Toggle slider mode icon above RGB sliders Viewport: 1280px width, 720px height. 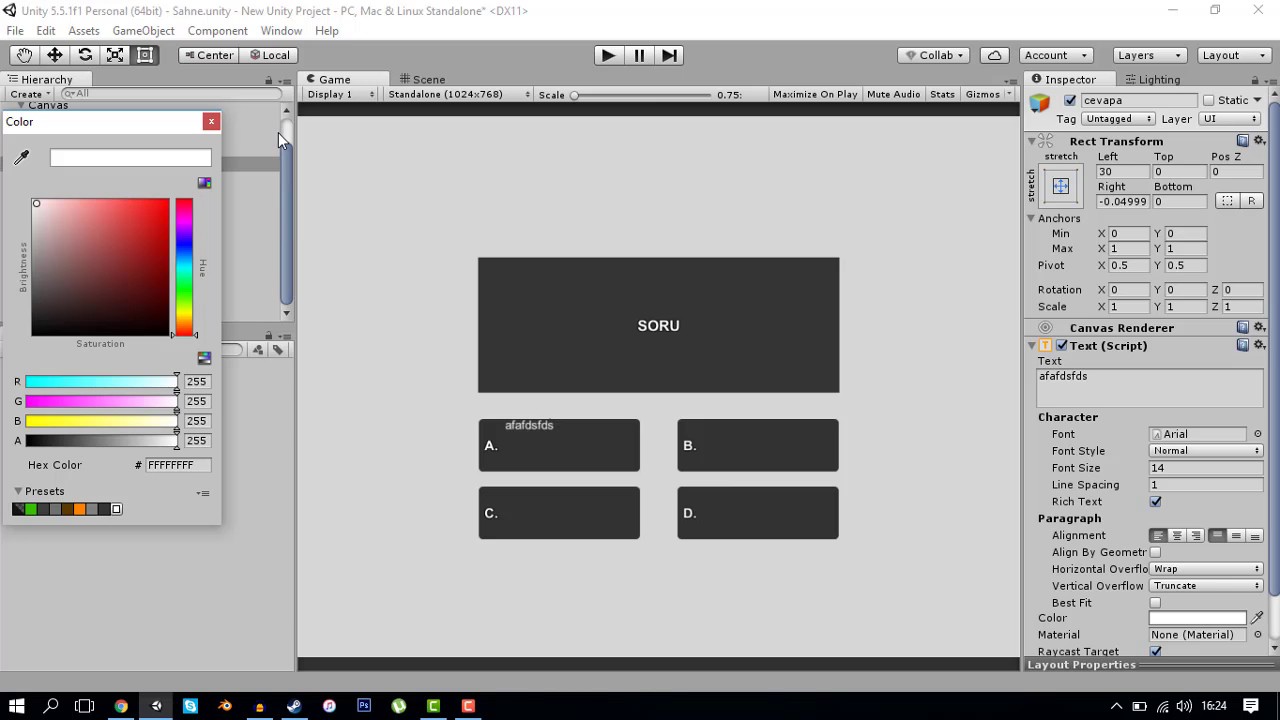[x=204, y=358]
